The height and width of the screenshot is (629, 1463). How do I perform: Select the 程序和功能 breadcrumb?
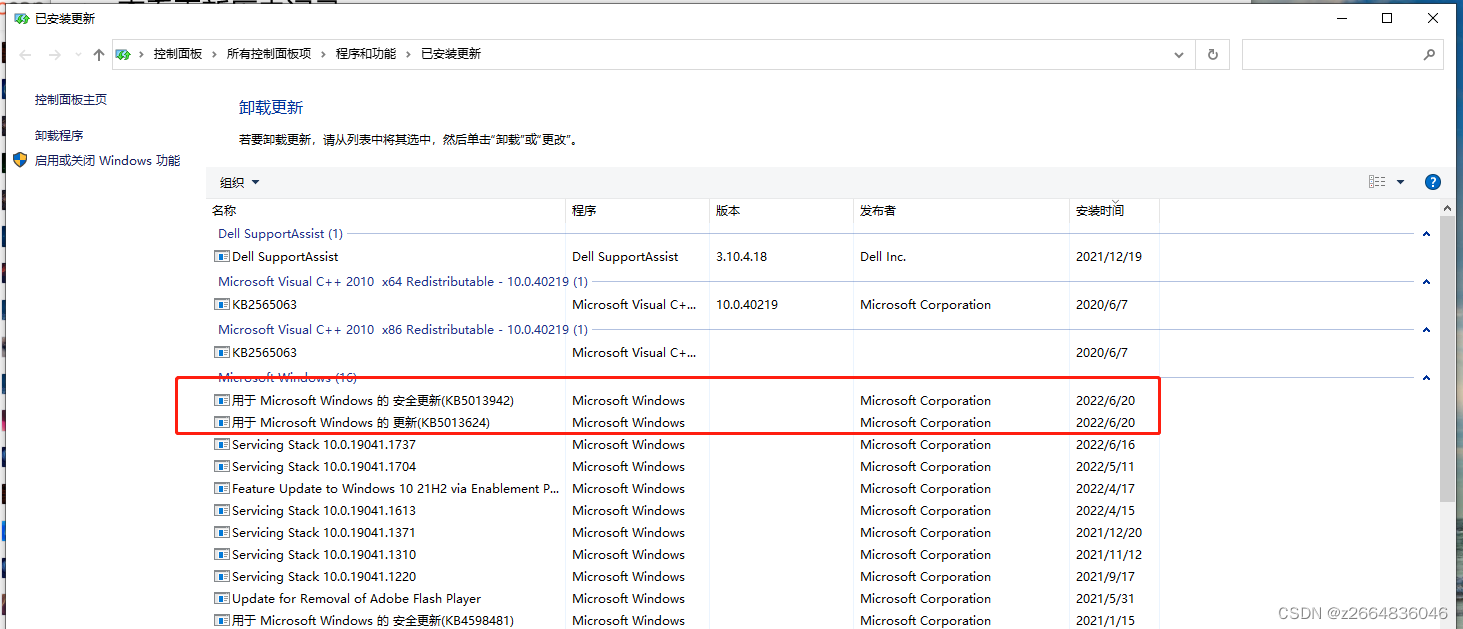[366, 54]
